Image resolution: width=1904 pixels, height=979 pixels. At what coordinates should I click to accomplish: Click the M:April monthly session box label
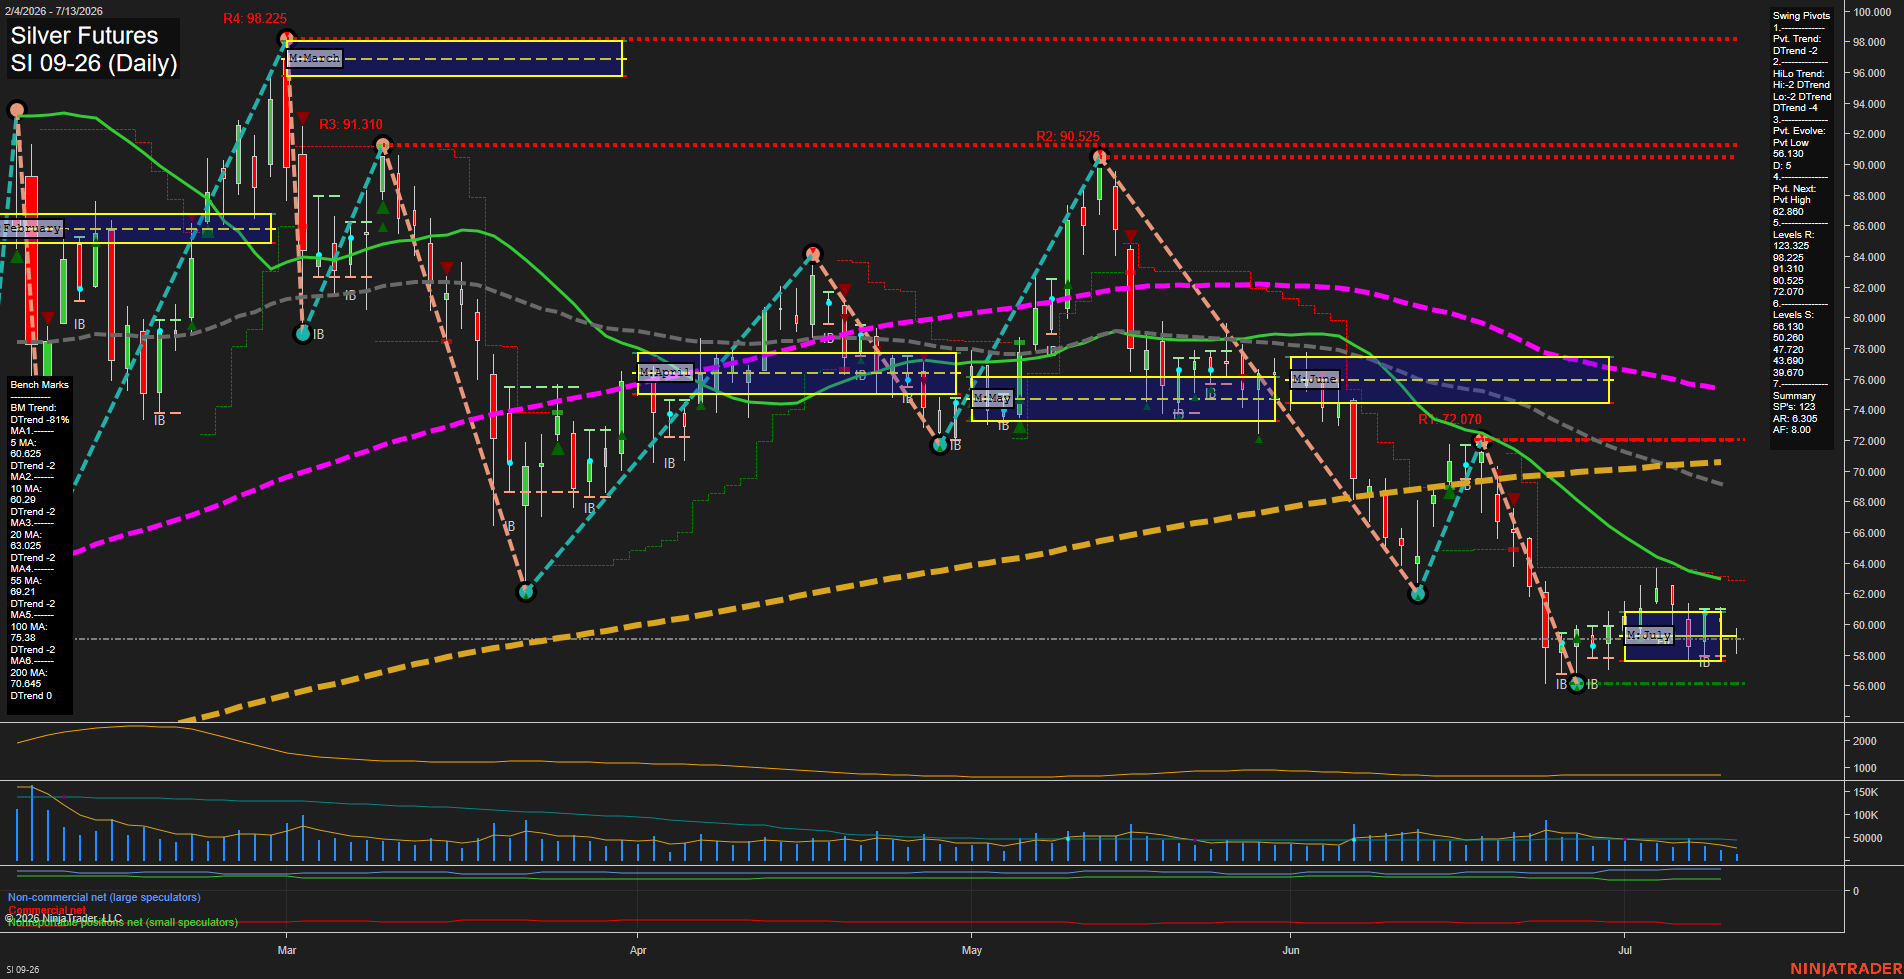(665, 372)
